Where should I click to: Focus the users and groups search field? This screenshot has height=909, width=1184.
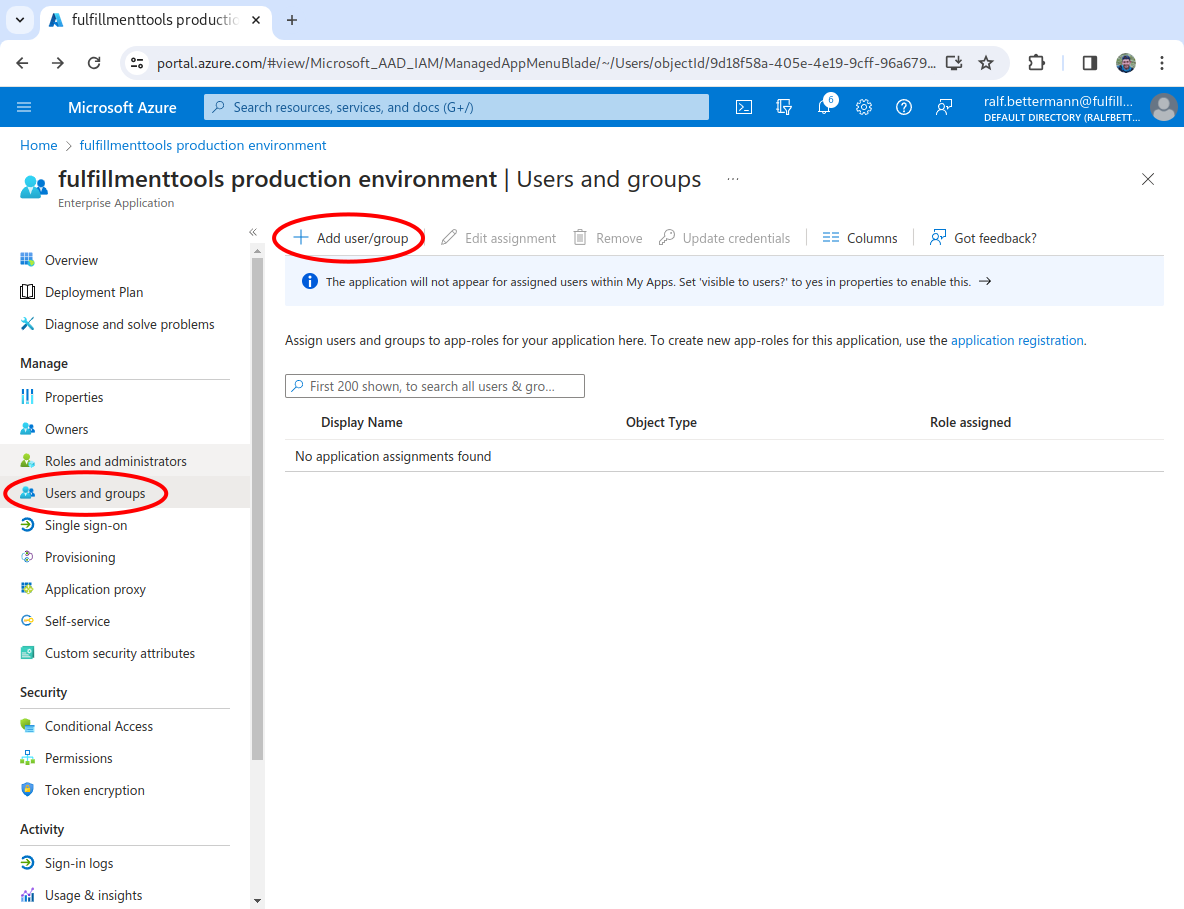click(x=435, y=386)
